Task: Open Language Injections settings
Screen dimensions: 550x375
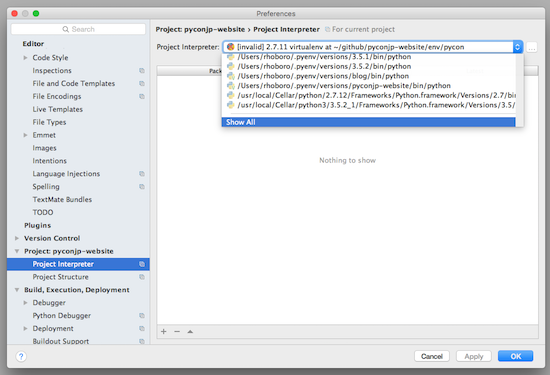Action: coord(66,174)
